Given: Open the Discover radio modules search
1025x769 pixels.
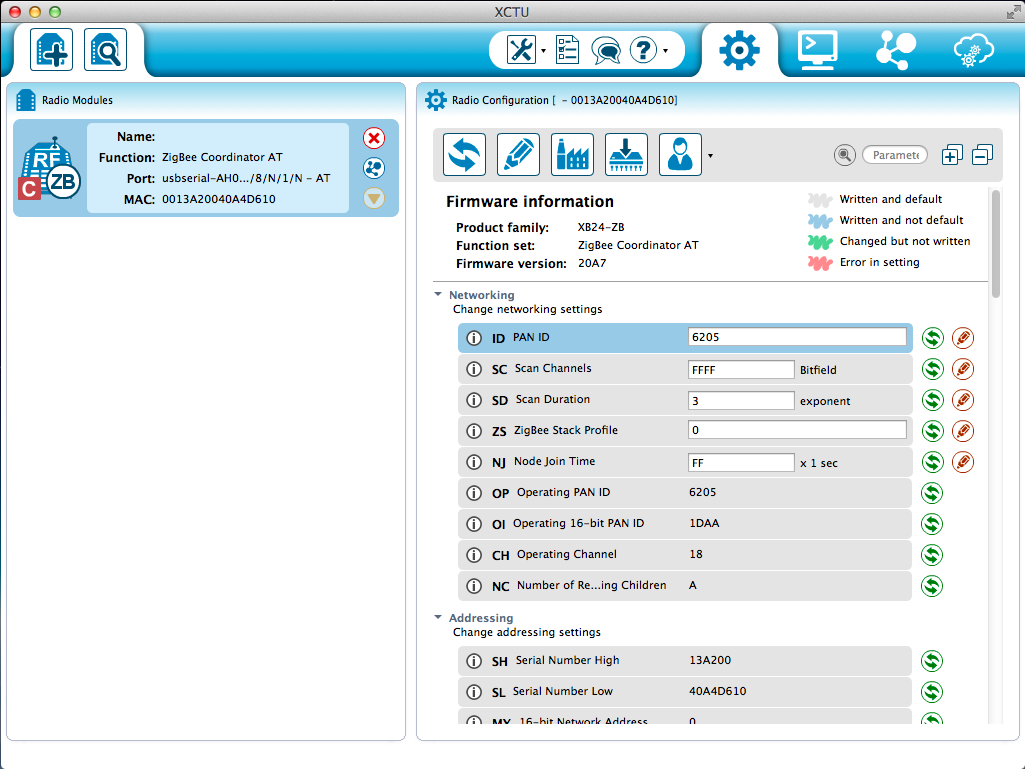Looking at the screenshot, I should coord(105,50).
